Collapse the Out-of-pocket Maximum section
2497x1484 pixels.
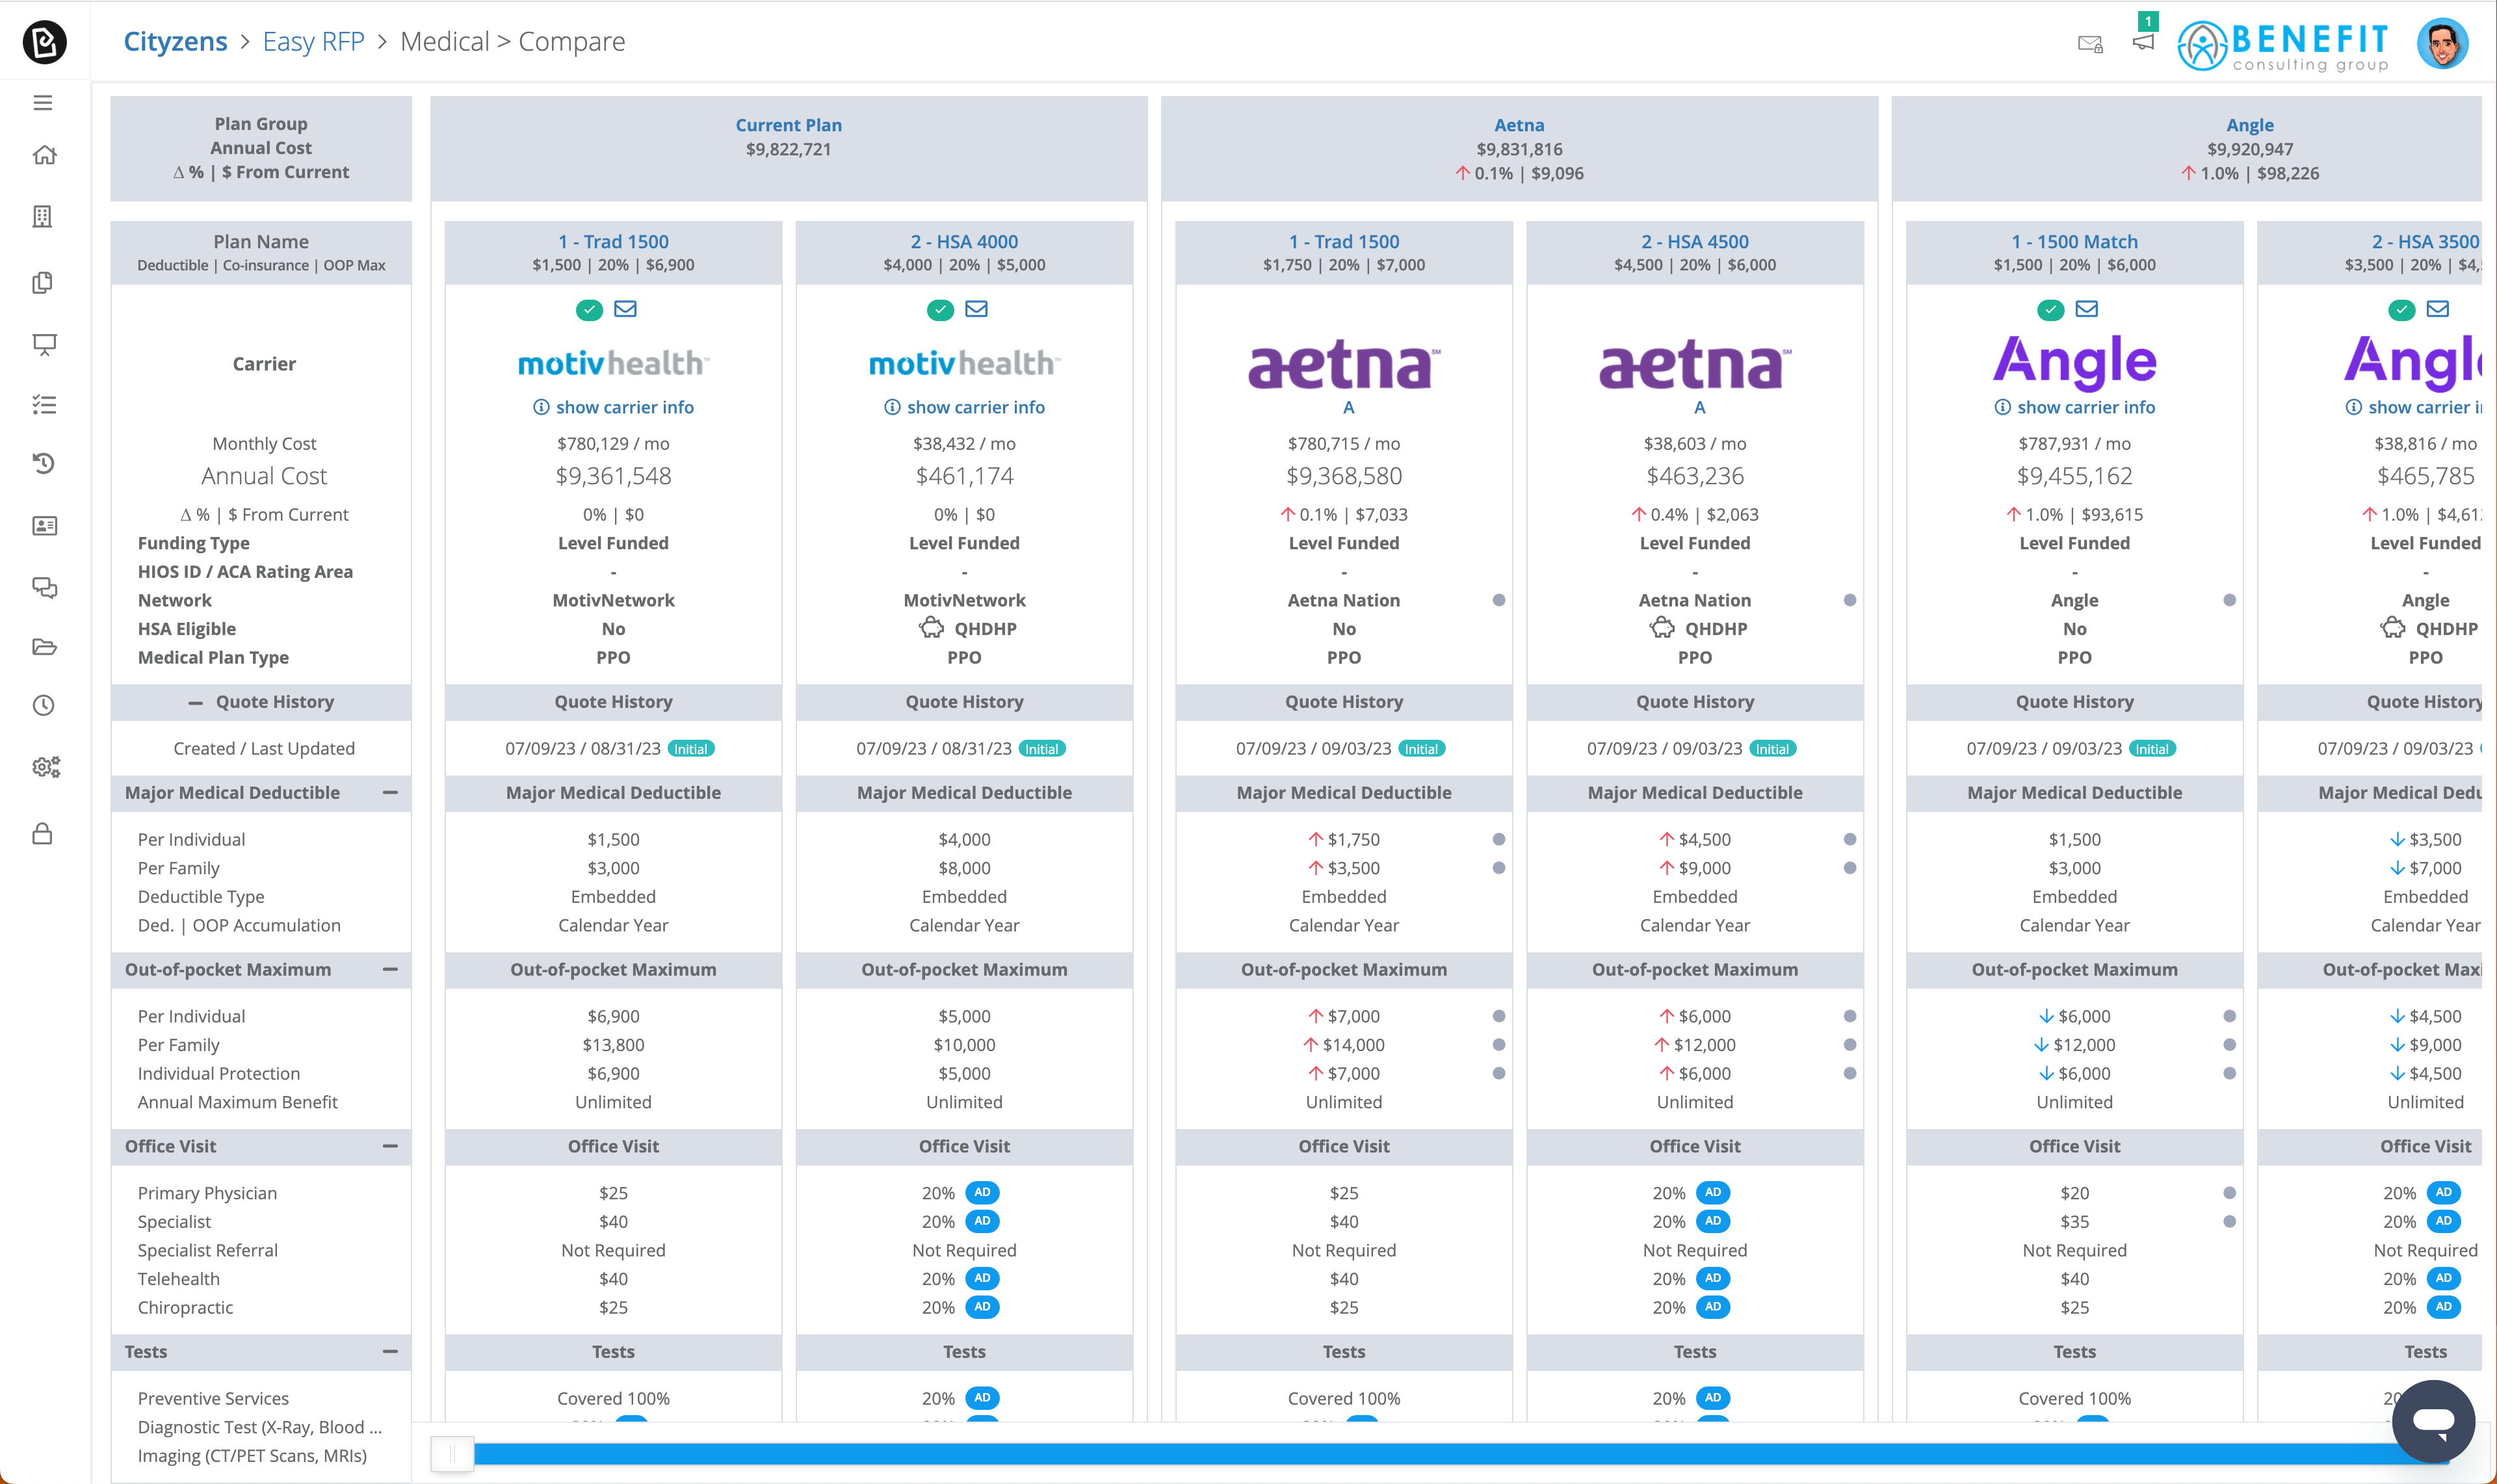click(390, 969)
